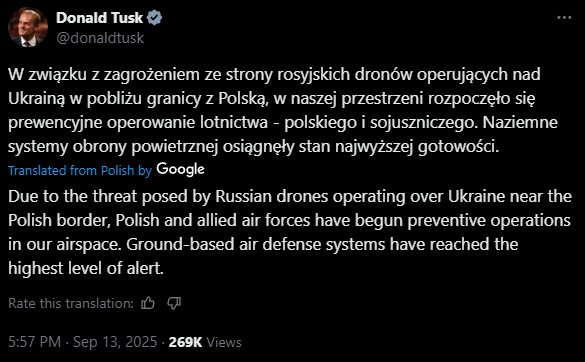The image size is (585, 362).
Task: Open the @donaldtusk handle link
Action: (x=100, y=38)
